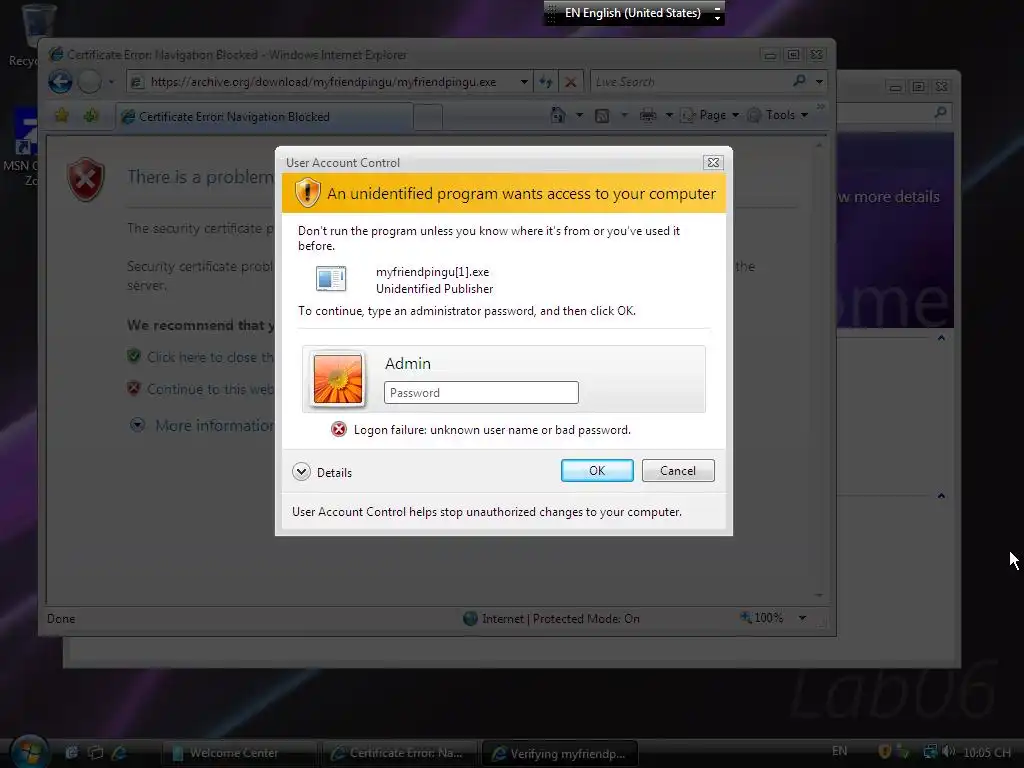
Task: Close the User Account Control dialog
Action: 713,163
